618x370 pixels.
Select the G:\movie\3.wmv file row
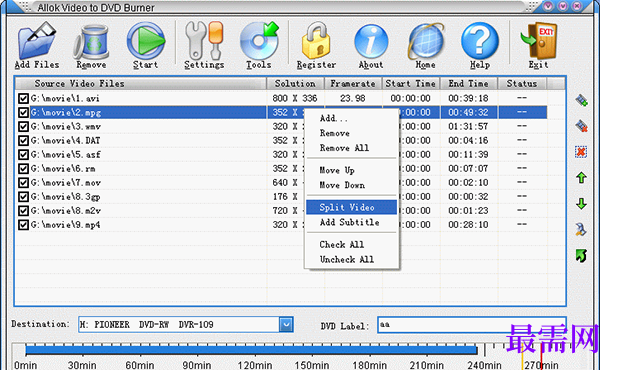coord(281,126)
